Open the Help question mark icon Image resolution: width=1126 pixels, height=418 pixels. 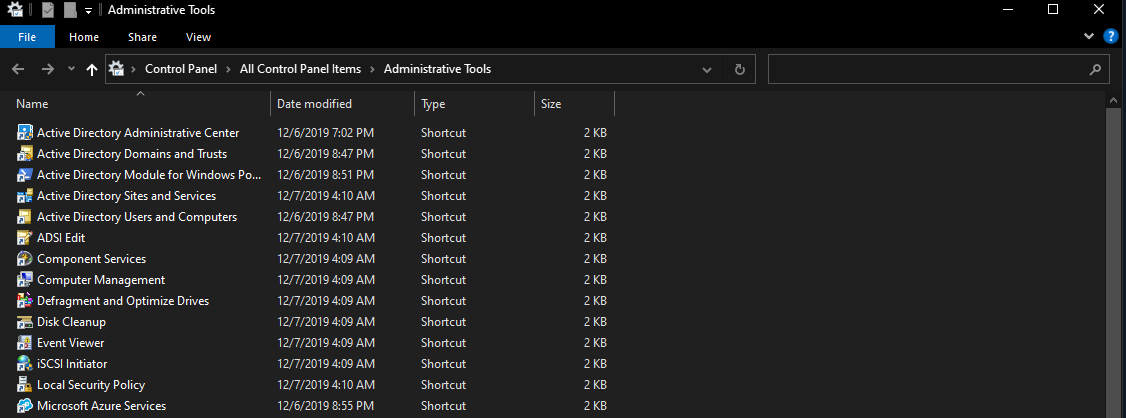(x=1110, y=37)
